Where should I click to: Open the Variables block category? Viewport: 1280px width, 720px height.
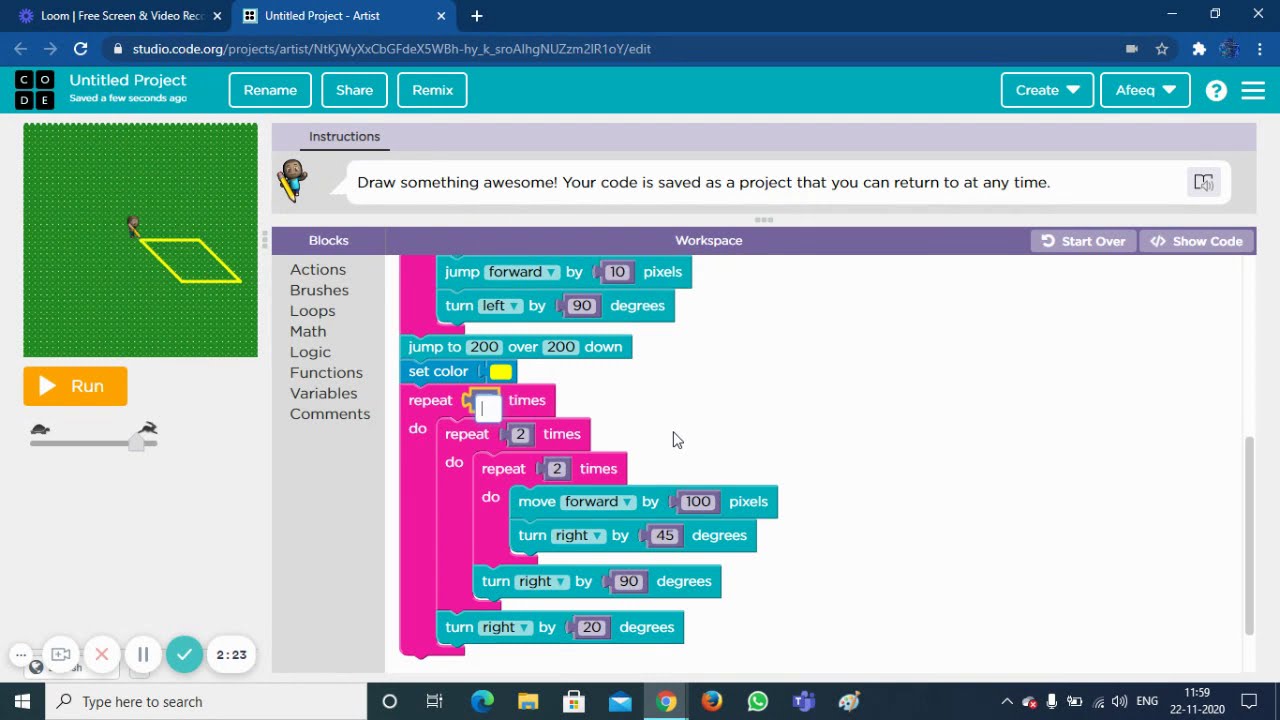323,394
